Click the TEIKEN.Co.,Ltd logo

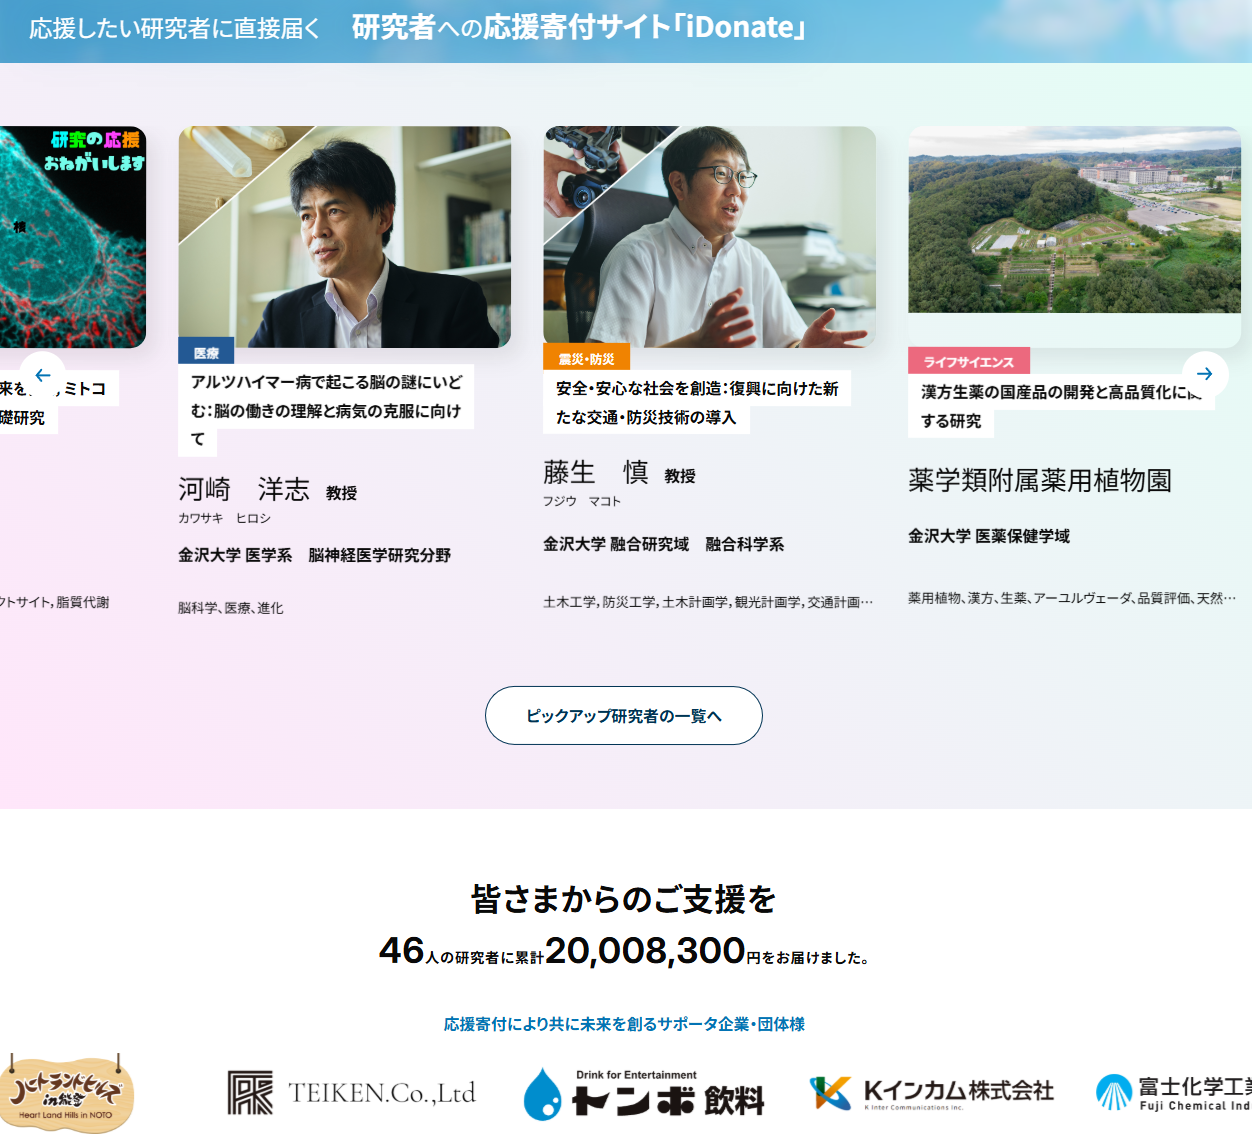point(351,1093)
